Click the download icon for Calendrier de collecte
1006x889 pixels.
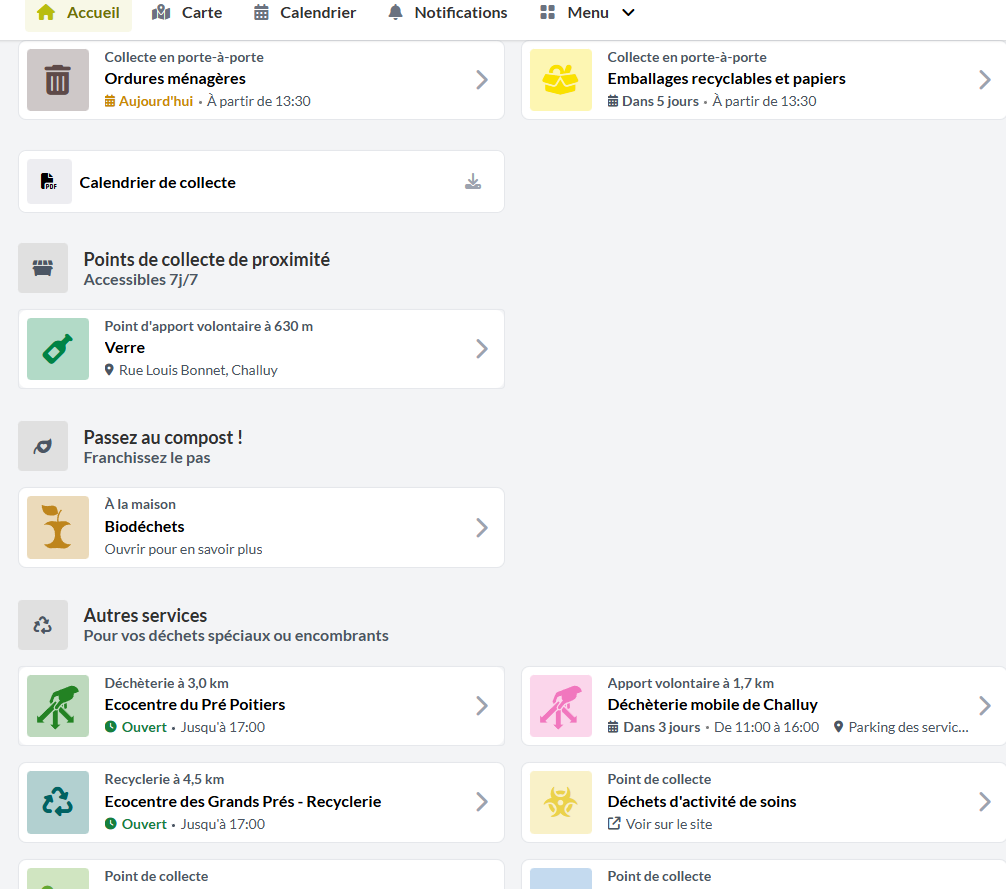[473, 182]
